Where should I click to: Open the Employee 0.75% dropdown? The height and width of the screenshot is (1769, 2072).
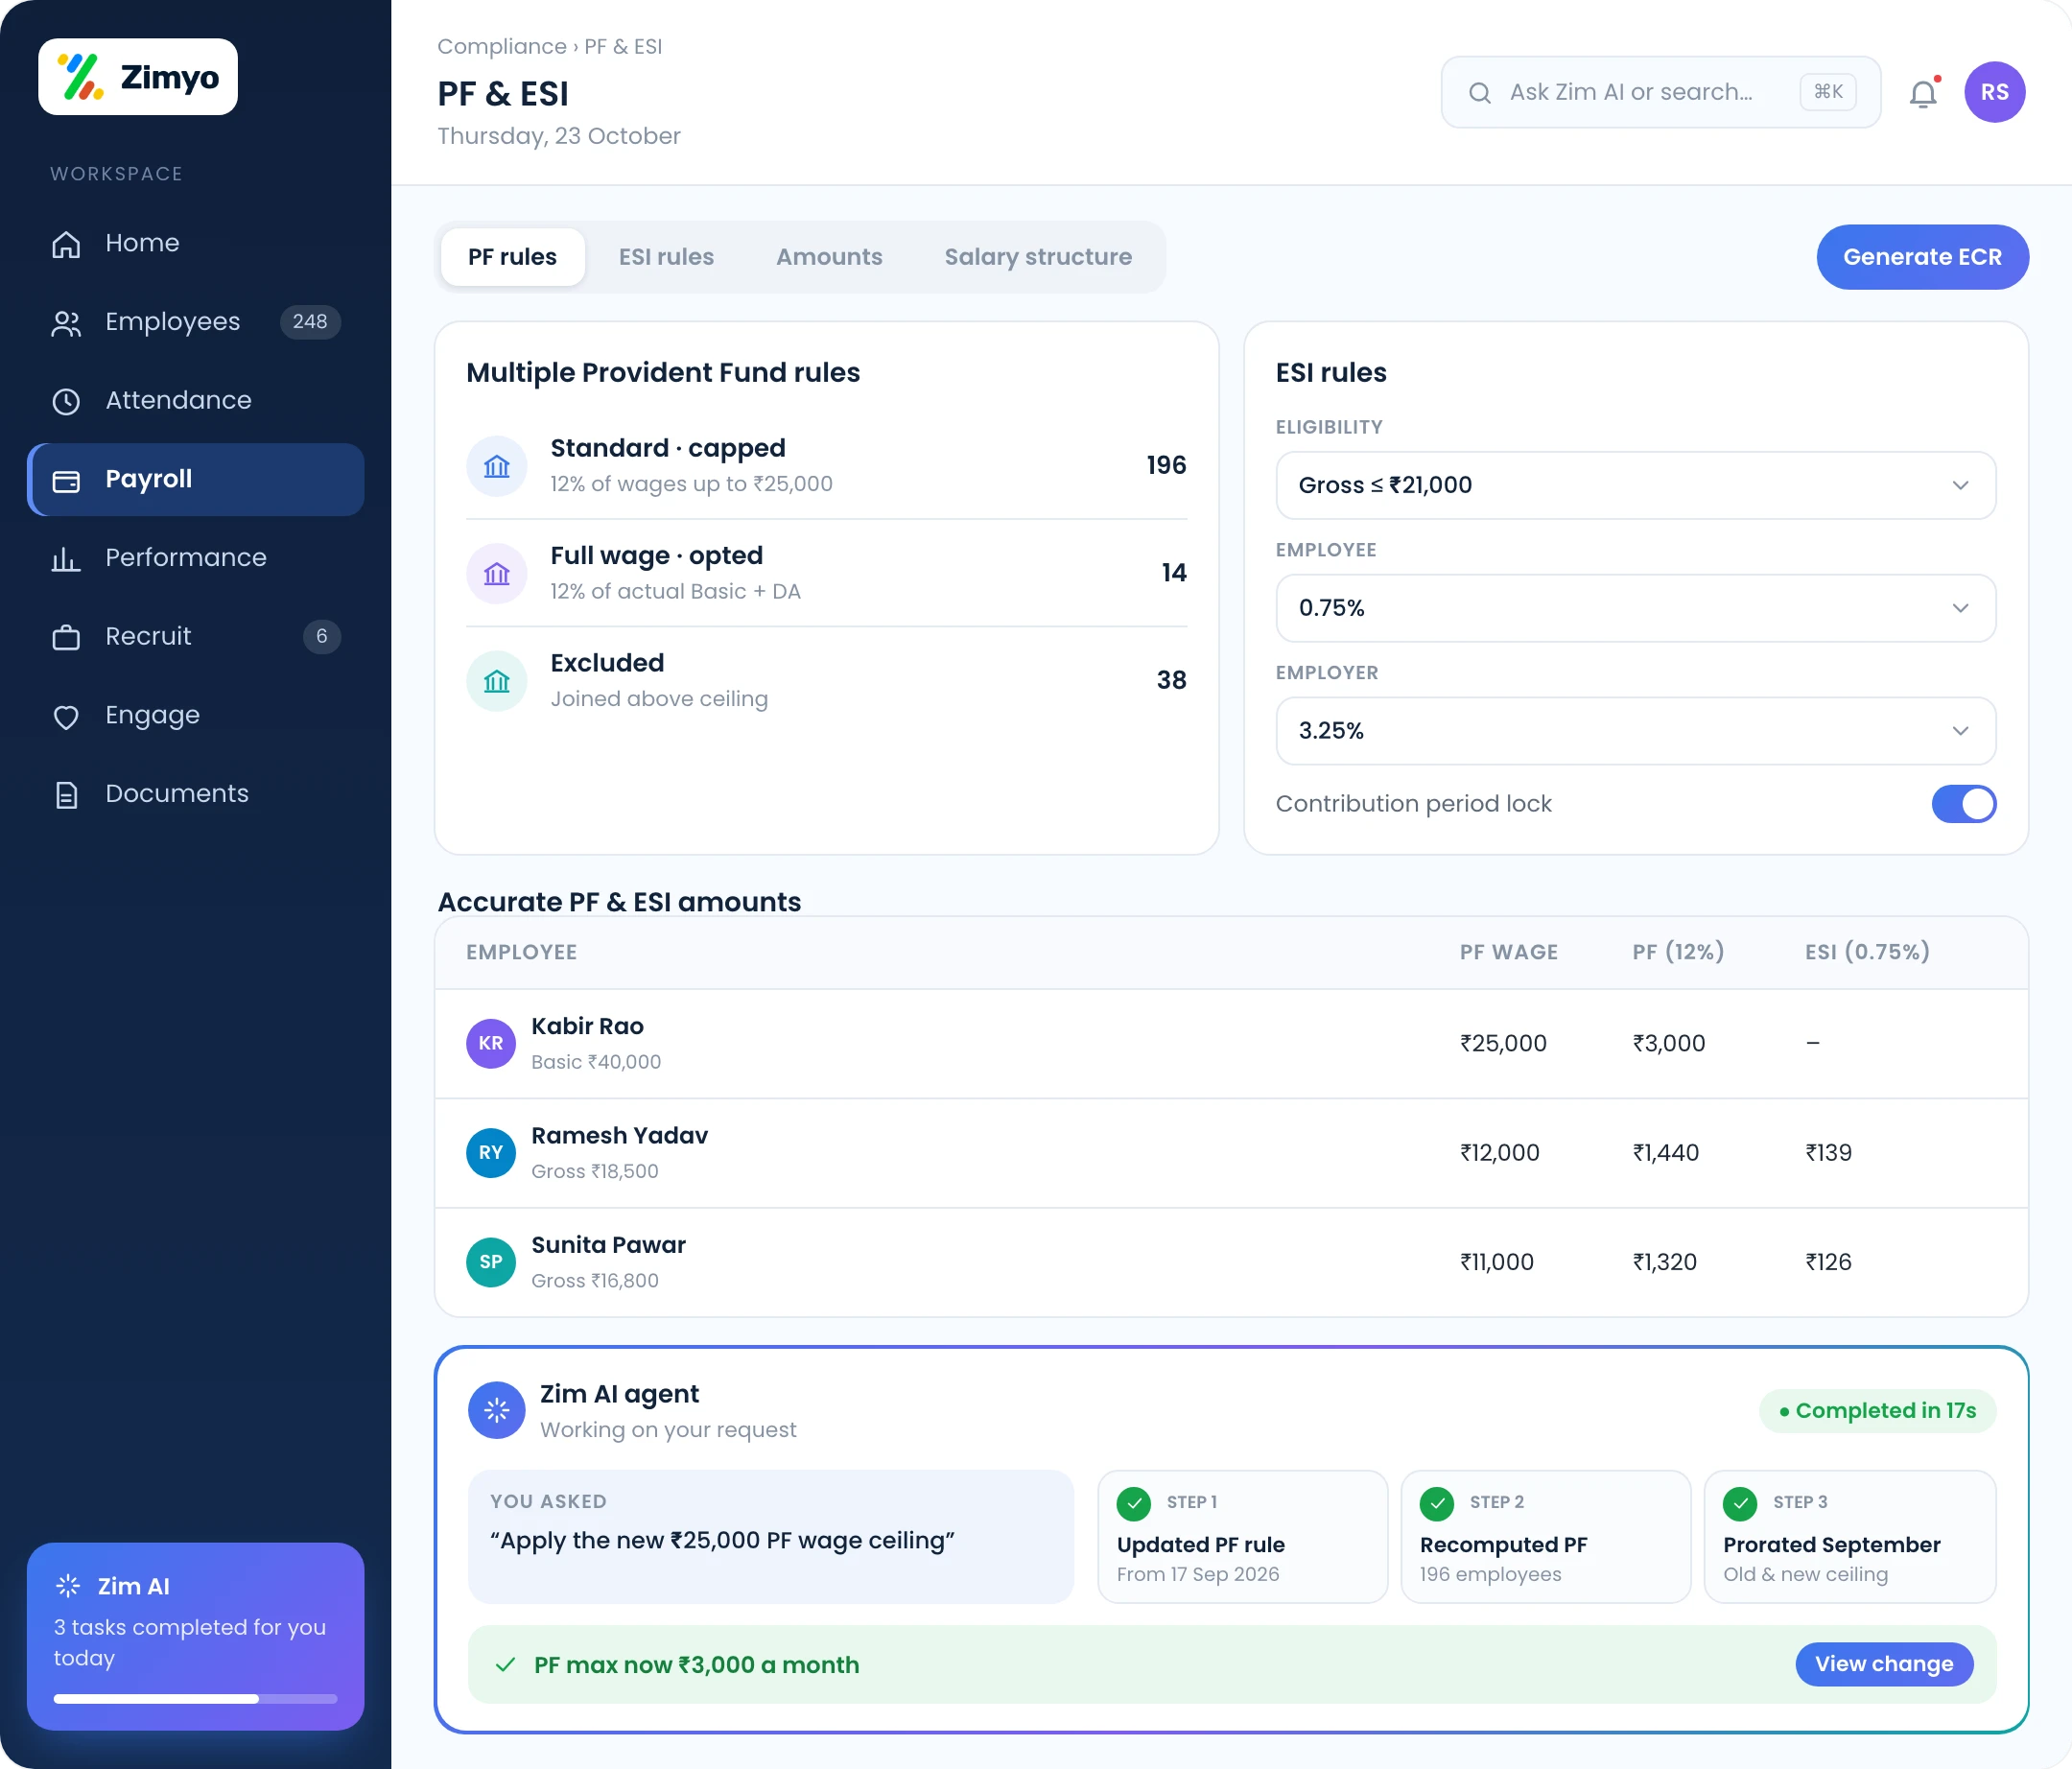click(x=1635, y=608)
